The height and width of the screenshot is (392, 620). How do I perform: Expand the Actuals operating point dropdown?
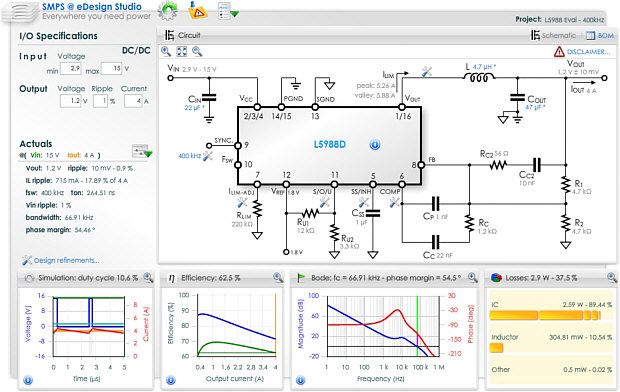click(142, 151)
